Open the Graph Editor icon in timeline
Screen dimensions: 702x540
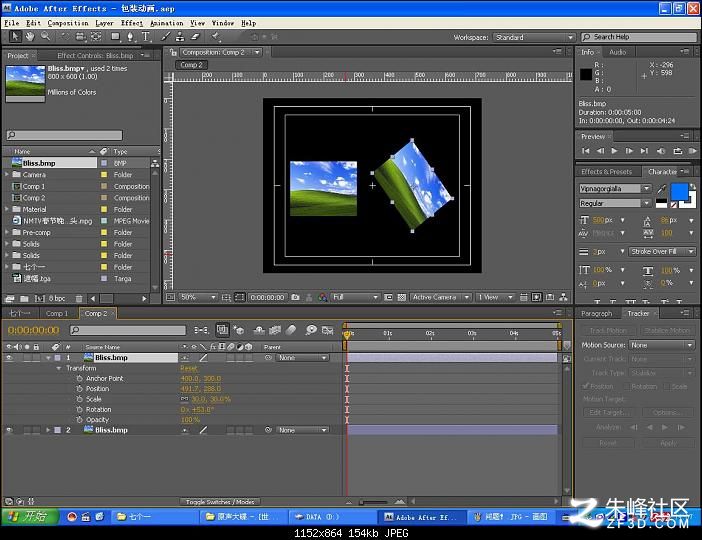tap(328, 330)
